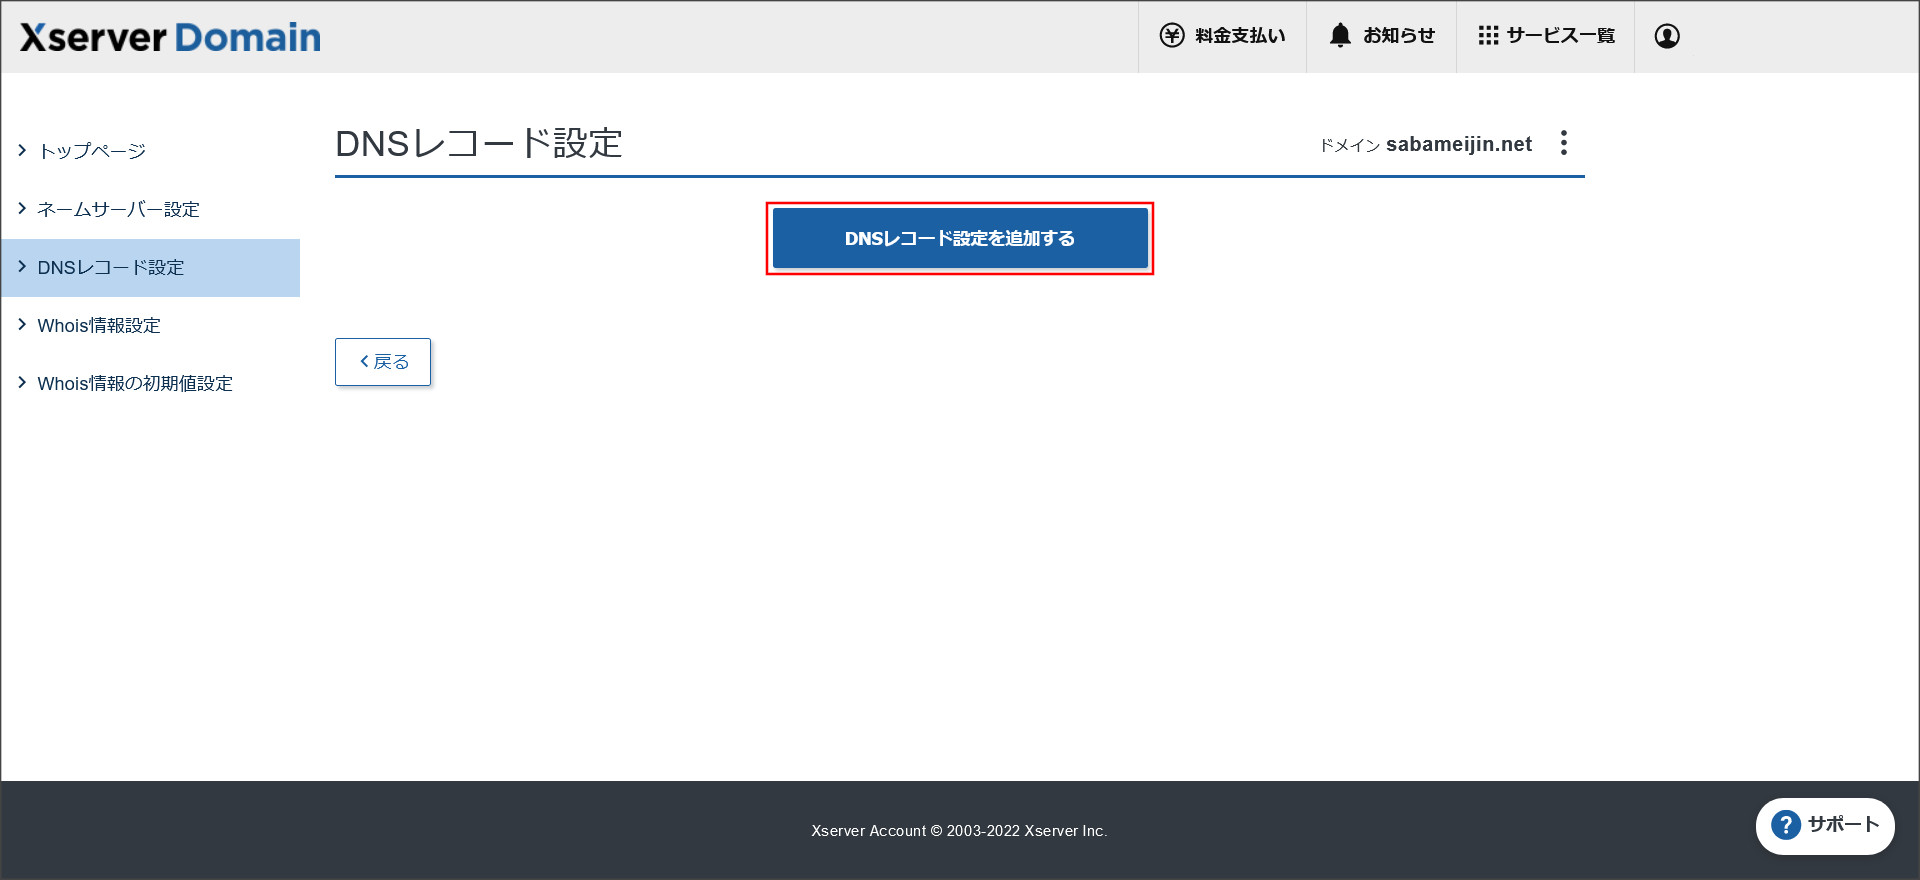Screen dimensions: 1920x880
Task: Click the chevron beside Whois情報の初期値設定
Action: point(22,383)
